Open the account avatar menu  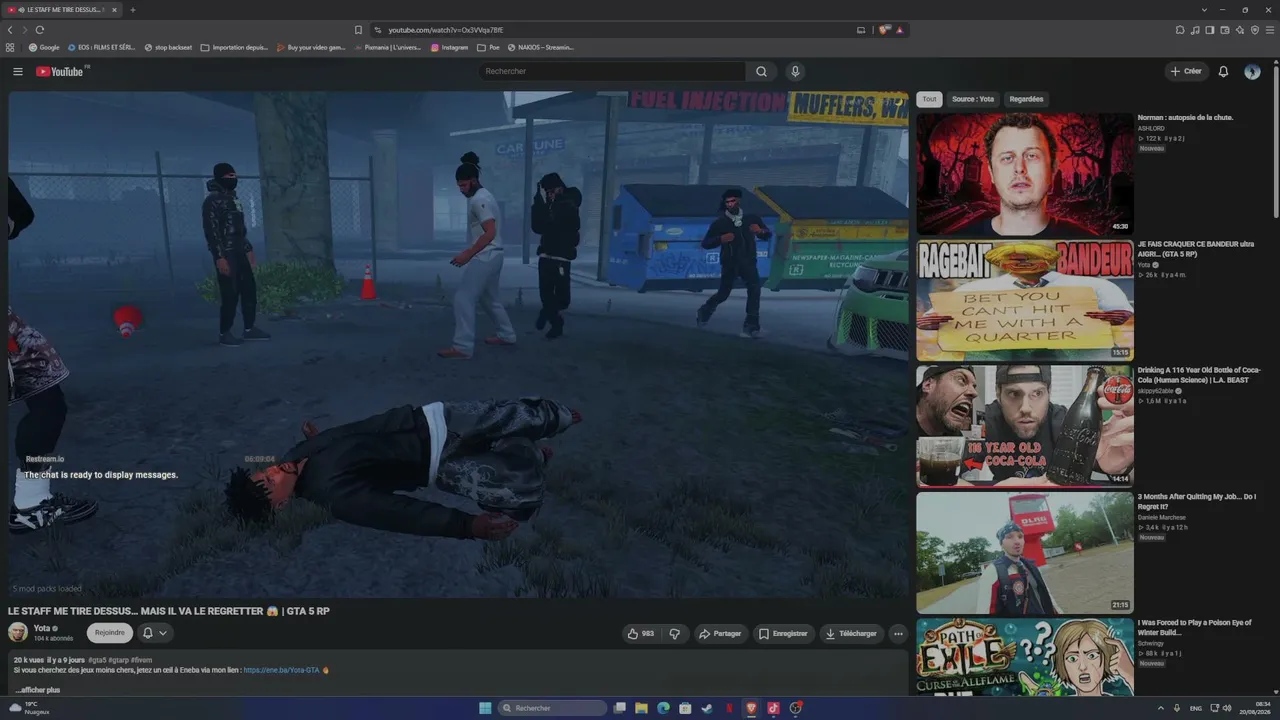[1252, 72]
